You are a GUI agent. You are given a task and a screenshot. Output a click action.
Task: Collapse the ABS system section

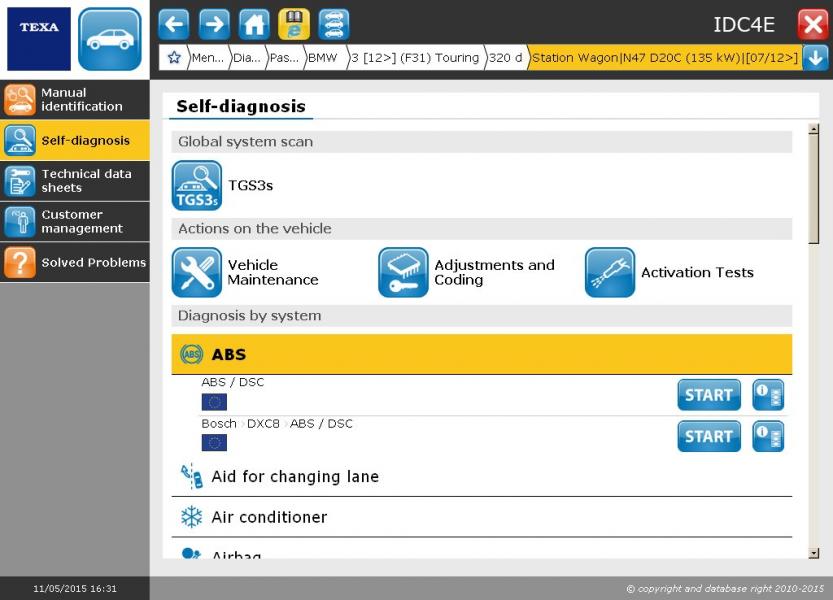(x=482, y=354)
